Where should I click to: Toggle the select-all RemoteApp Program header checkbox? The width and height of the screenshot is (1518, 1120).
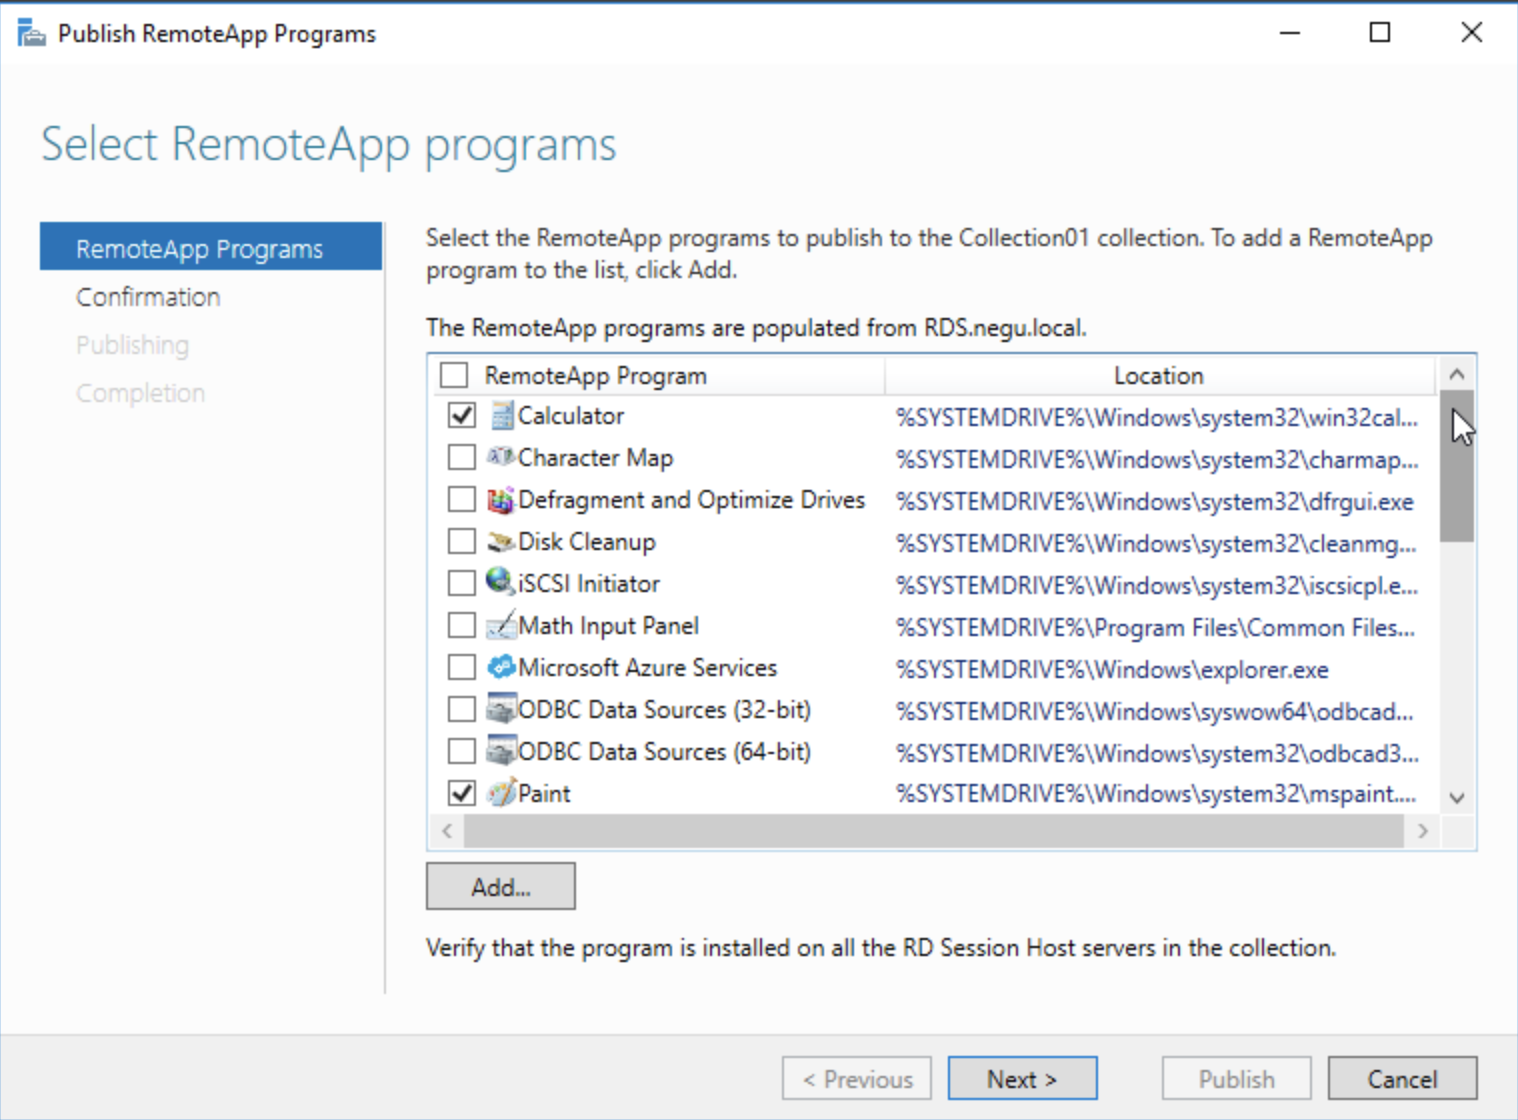[454, 376]
